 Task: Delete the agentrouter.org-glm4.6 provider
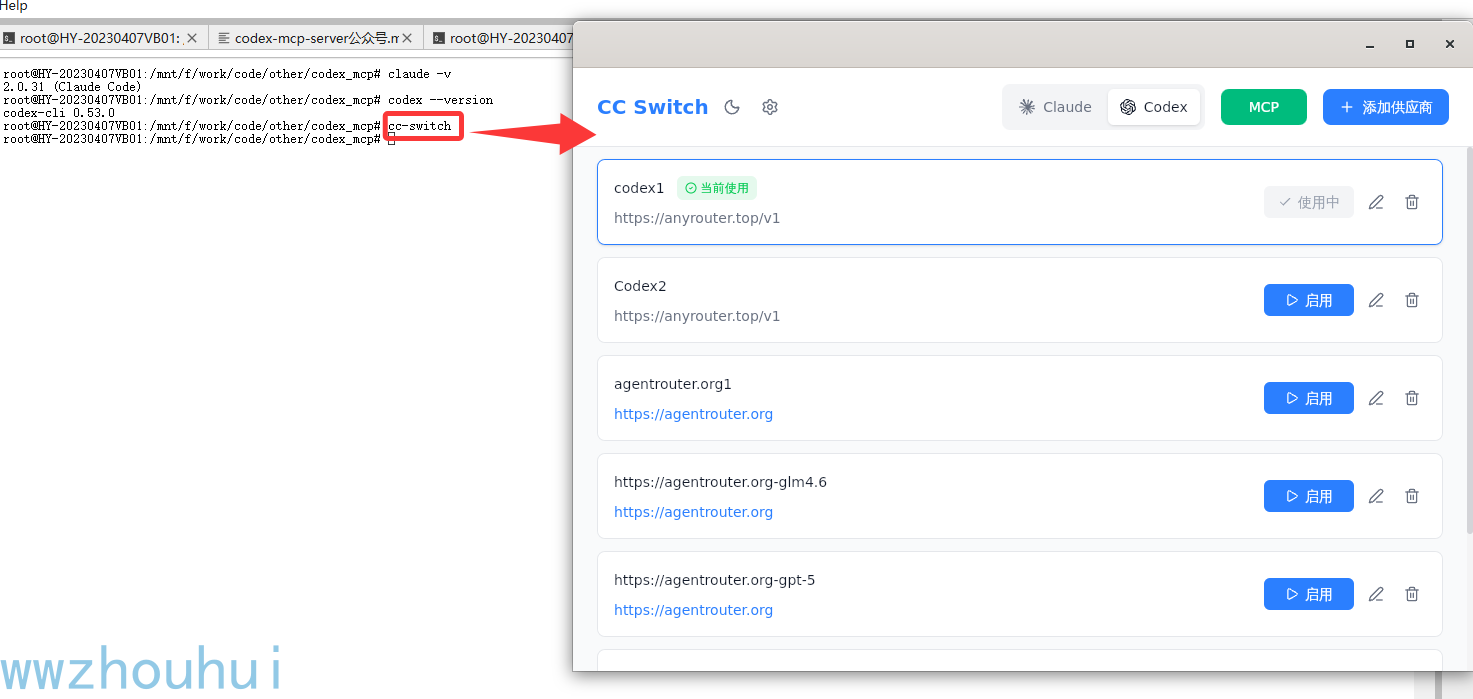[1412, 496]
